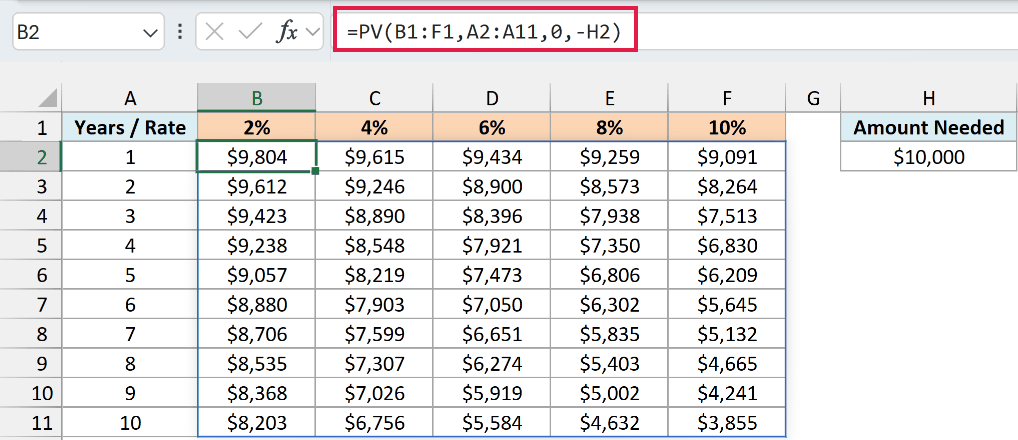
Task: Click the 8% rate header cell
Action: (610, 127)
